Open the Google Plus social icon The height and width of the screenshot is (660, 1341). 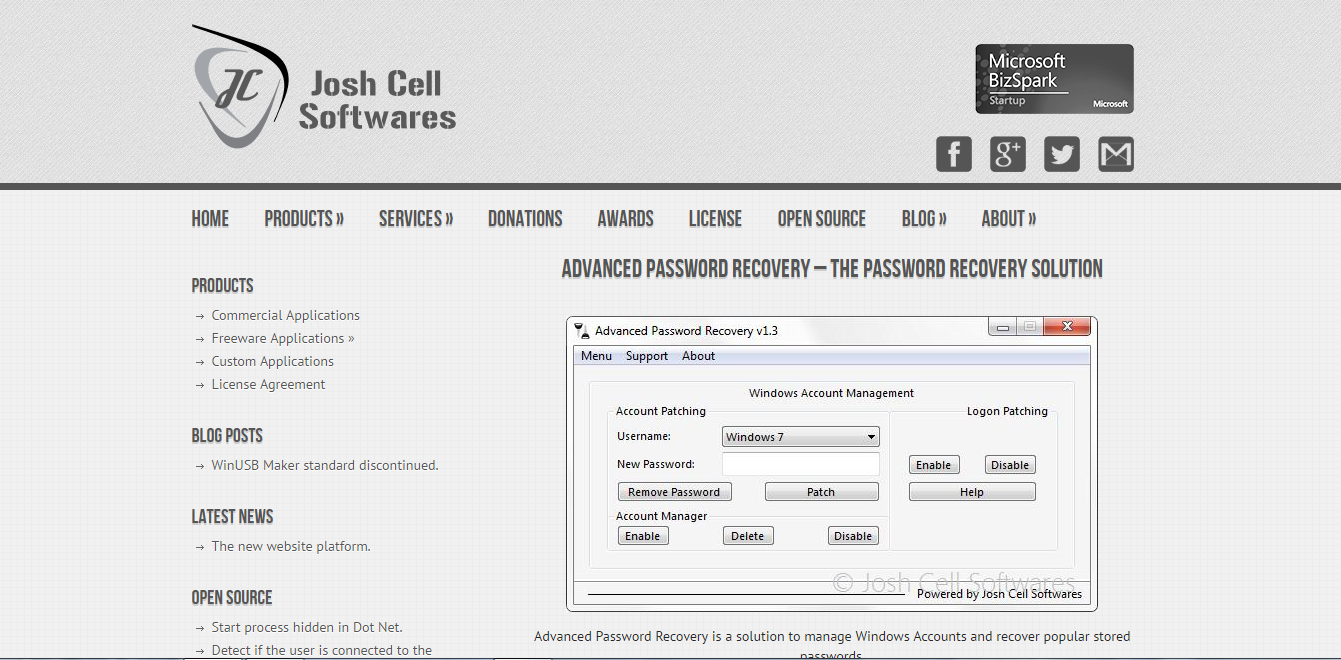tap(1007, 154)
